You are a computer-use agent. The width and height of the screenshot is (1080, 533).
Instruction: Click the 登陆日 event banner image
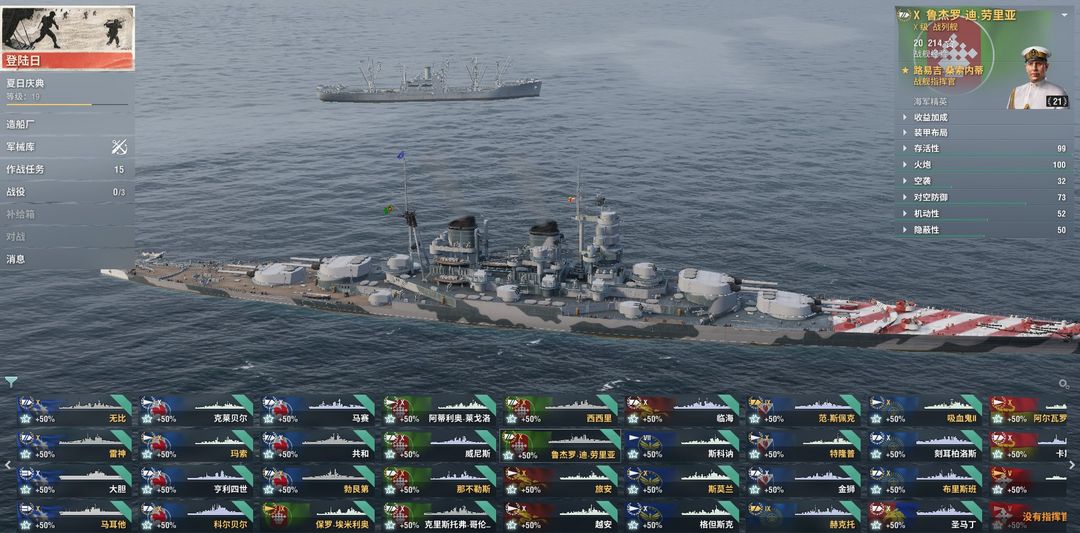[68, 38]
